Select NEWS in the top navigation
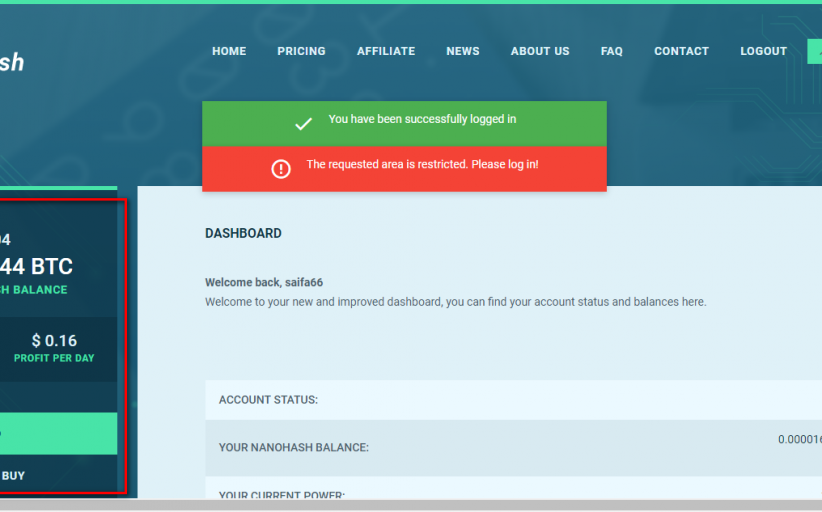The image size is (822, 512). 463,51
